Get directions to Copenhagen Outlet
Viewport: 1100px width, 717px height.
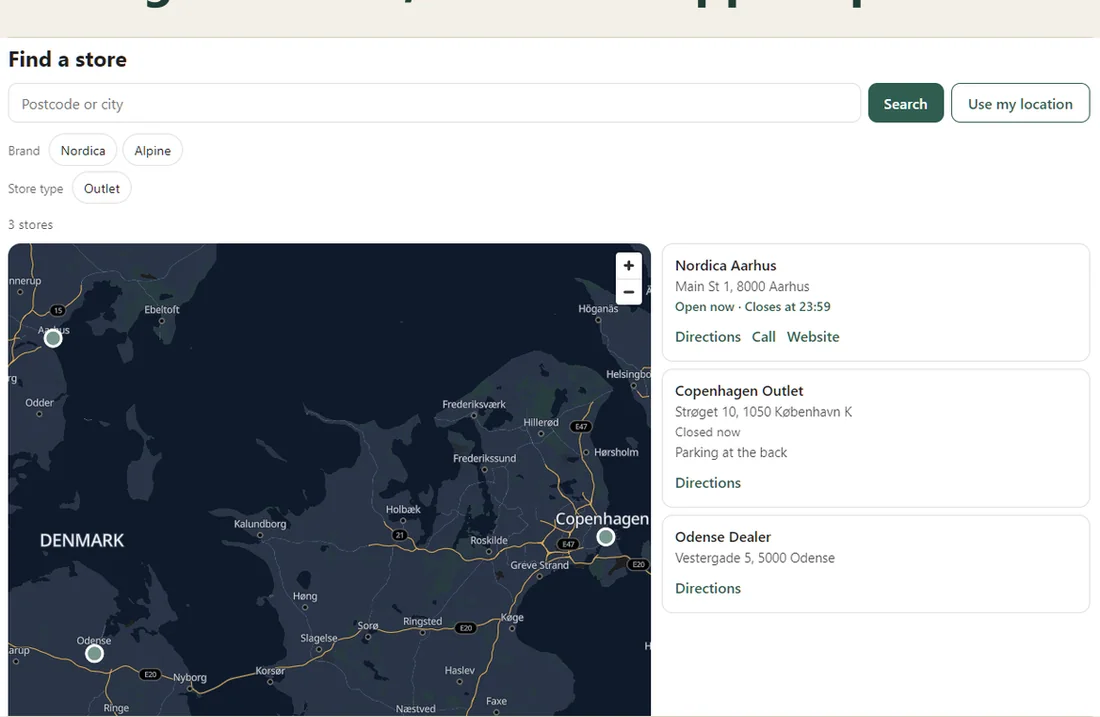click(707, 483)
